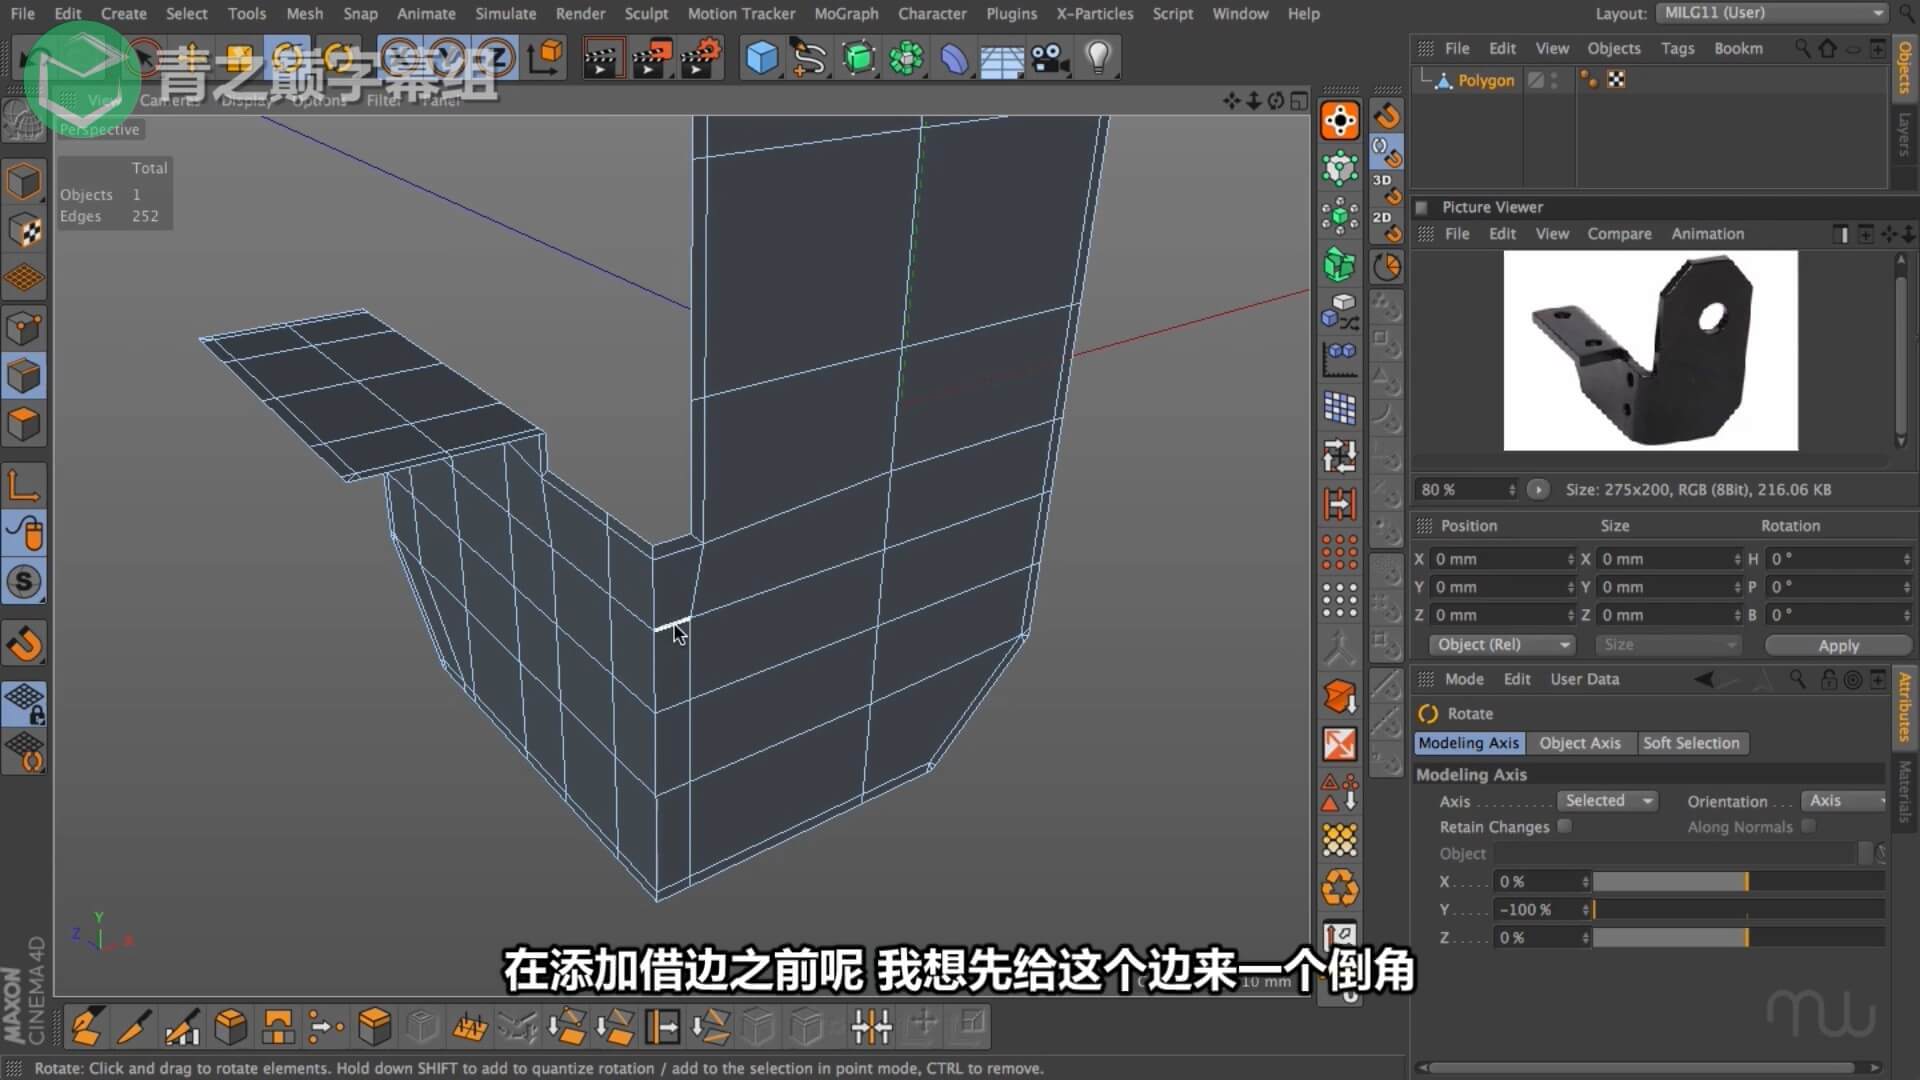The image size is (1920, 1080).
Task: Select the Edges mode icon
Action: (x=24, y=377)
